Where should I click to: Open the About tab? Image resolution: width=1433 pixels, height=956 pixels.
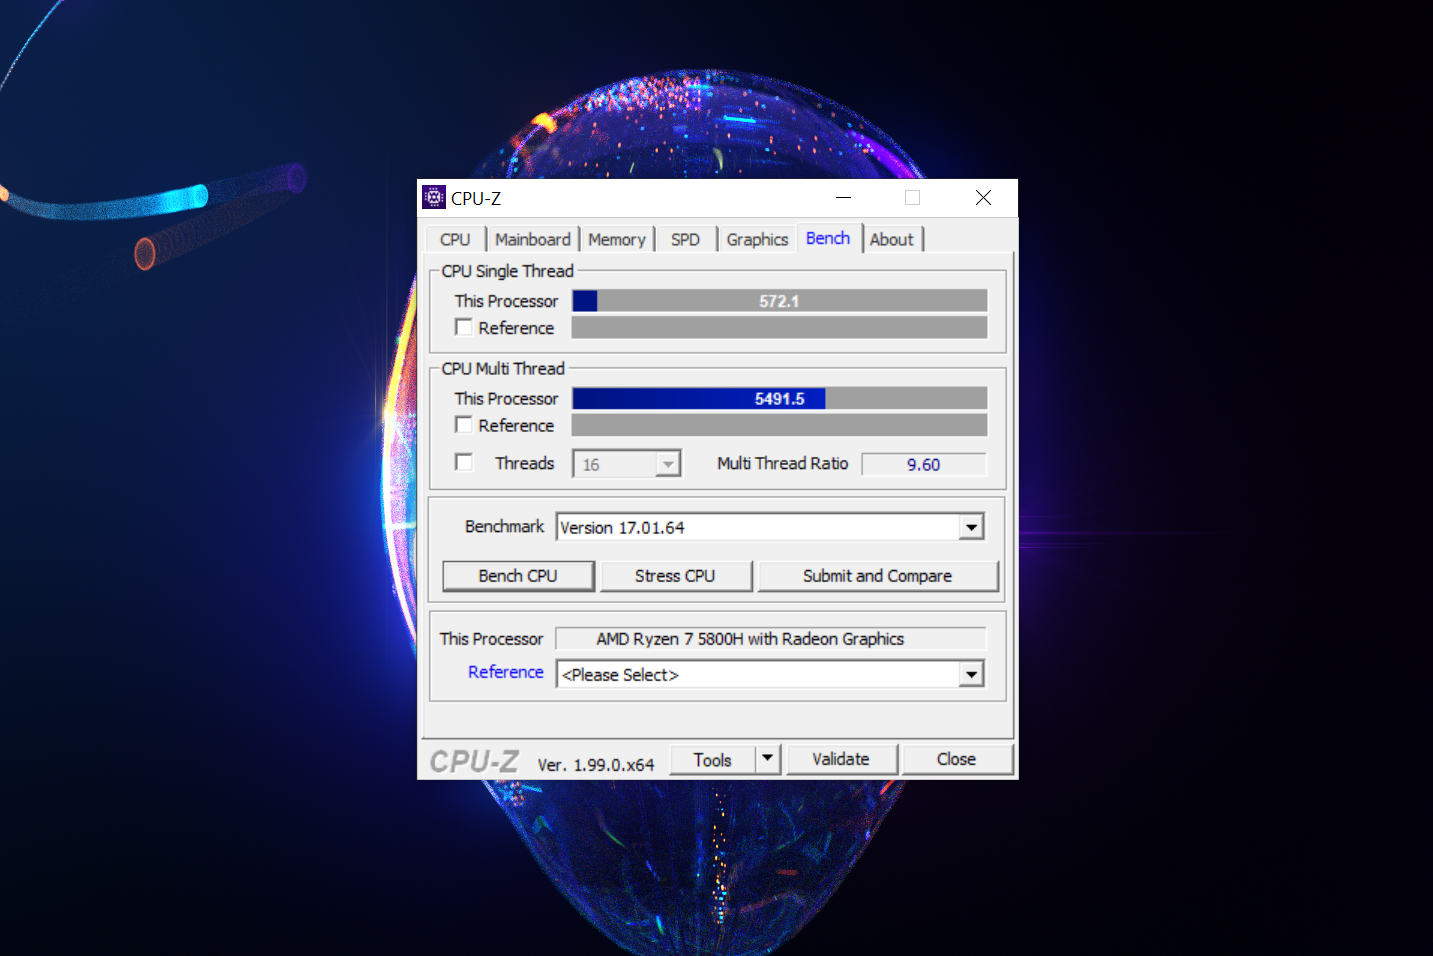click(x=892, y=239)
